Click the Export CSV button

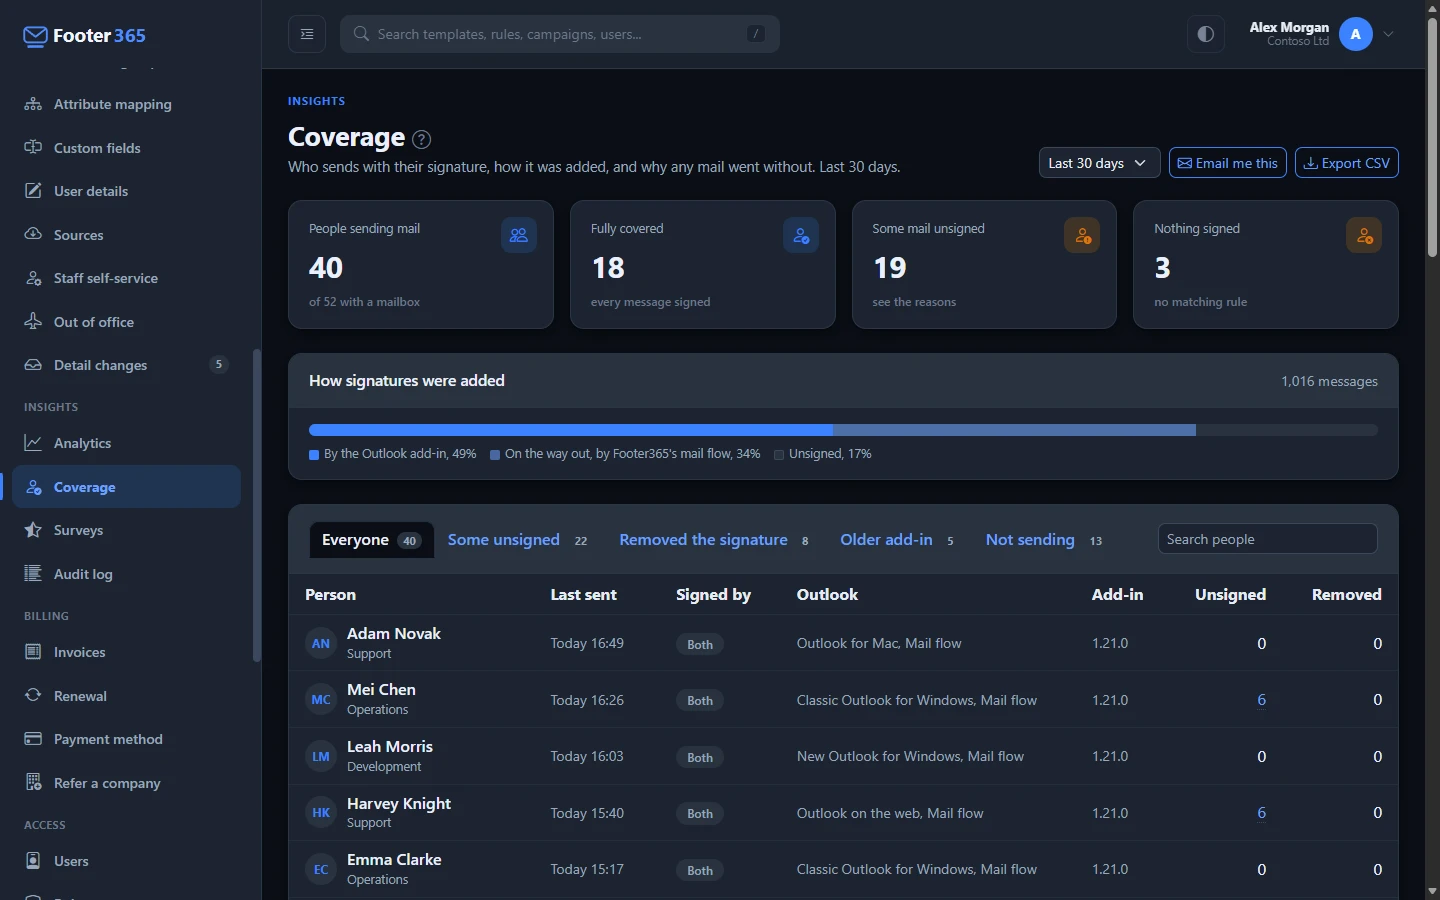1346,163
